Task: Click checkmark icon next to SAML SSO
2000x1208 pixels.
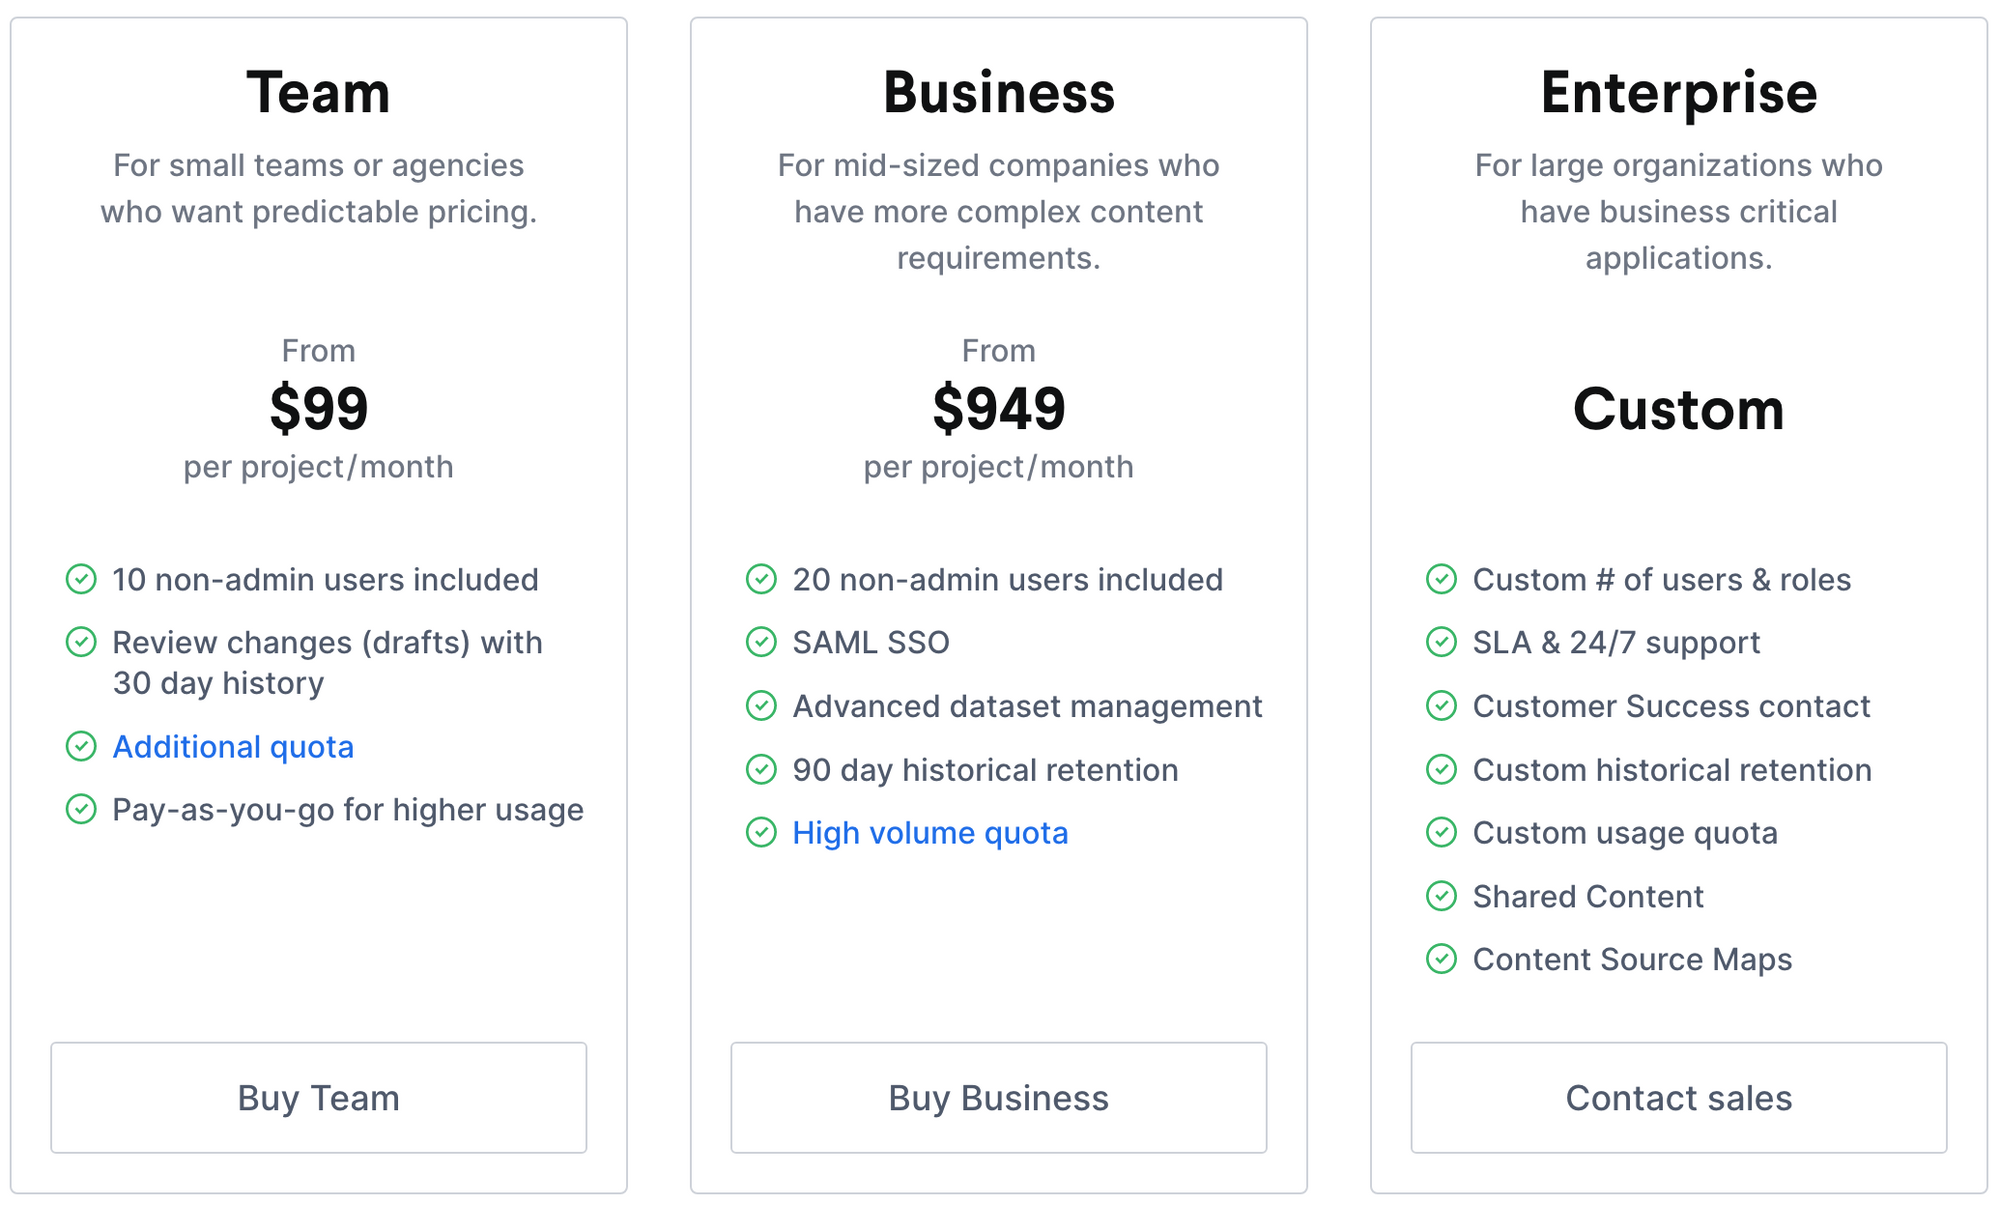Action: (x=761, y=642)
